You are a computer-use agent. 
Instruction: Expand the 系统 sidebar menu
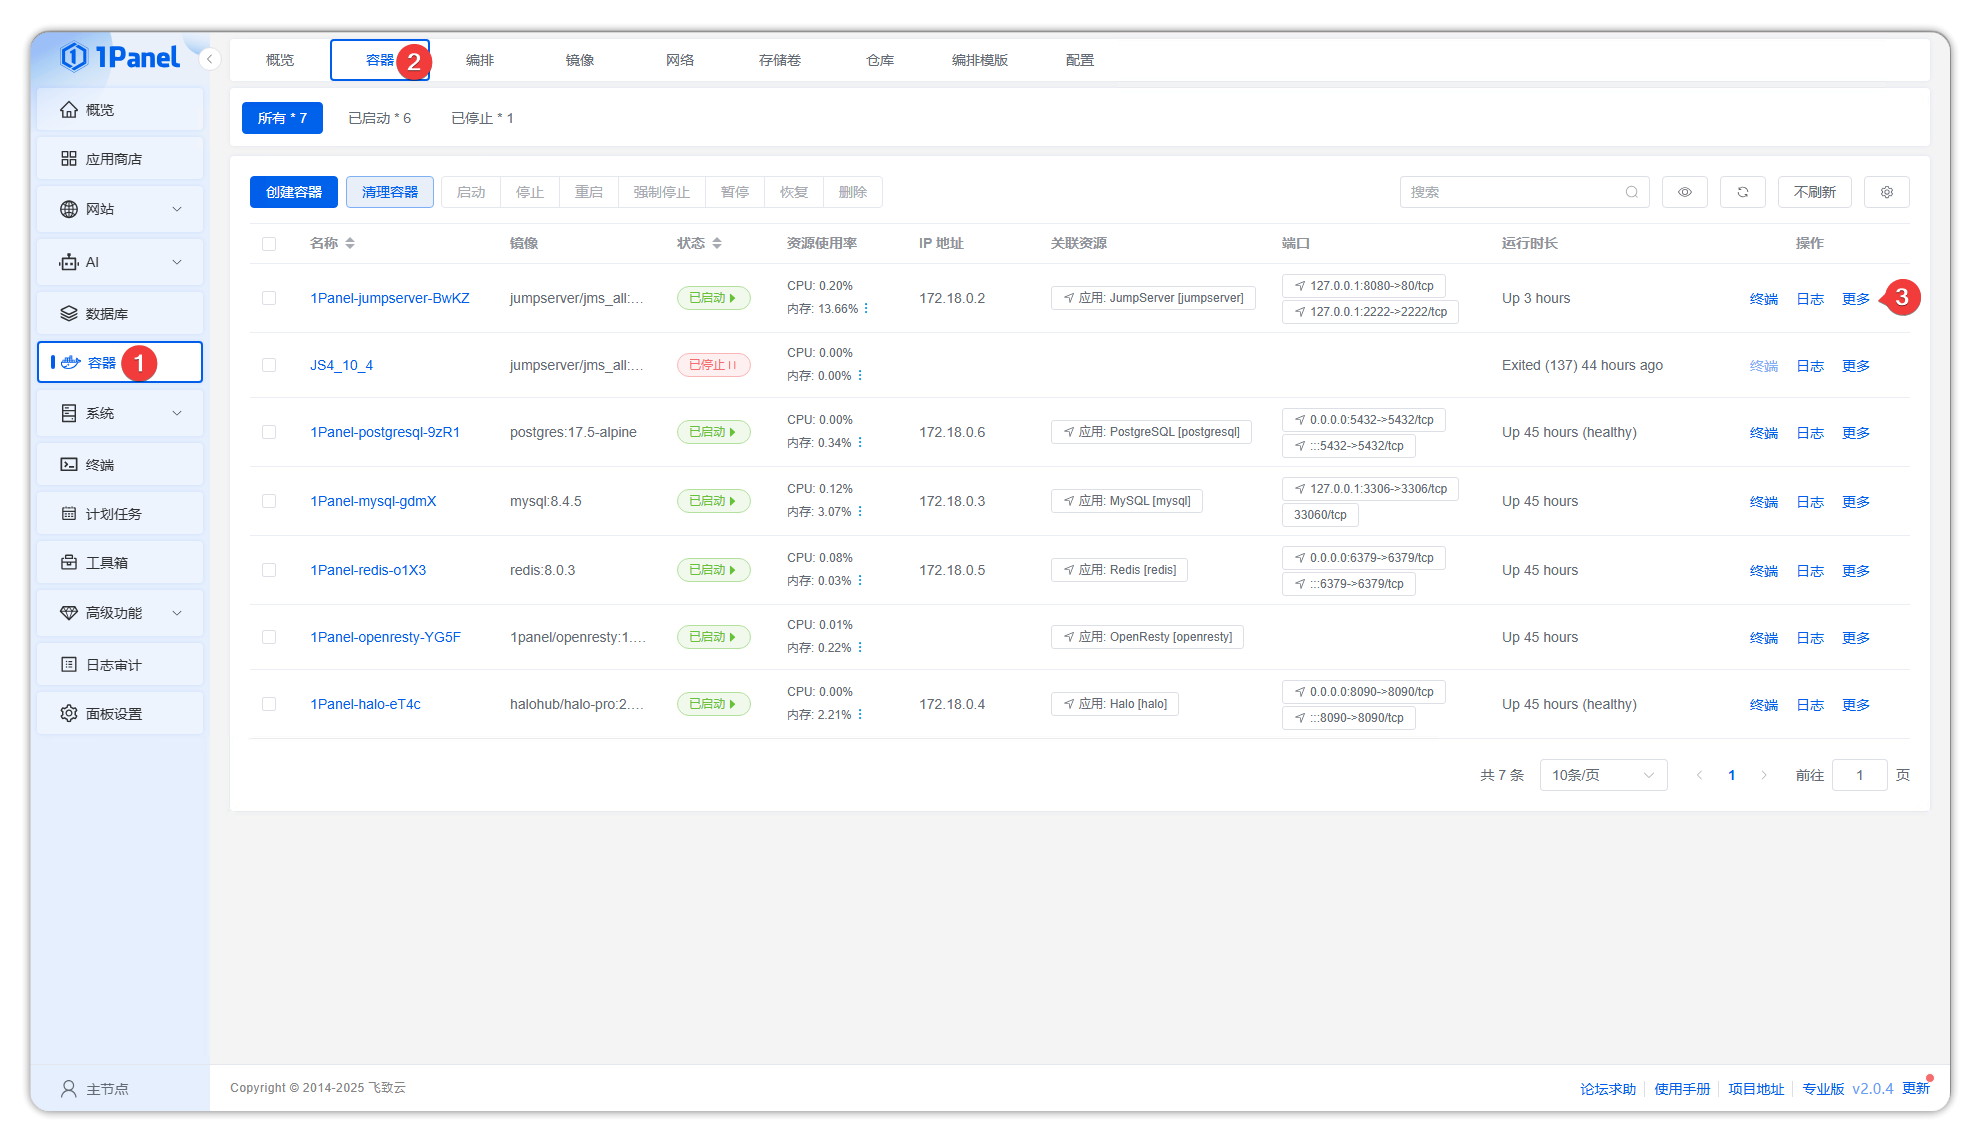tap(120, 413)
